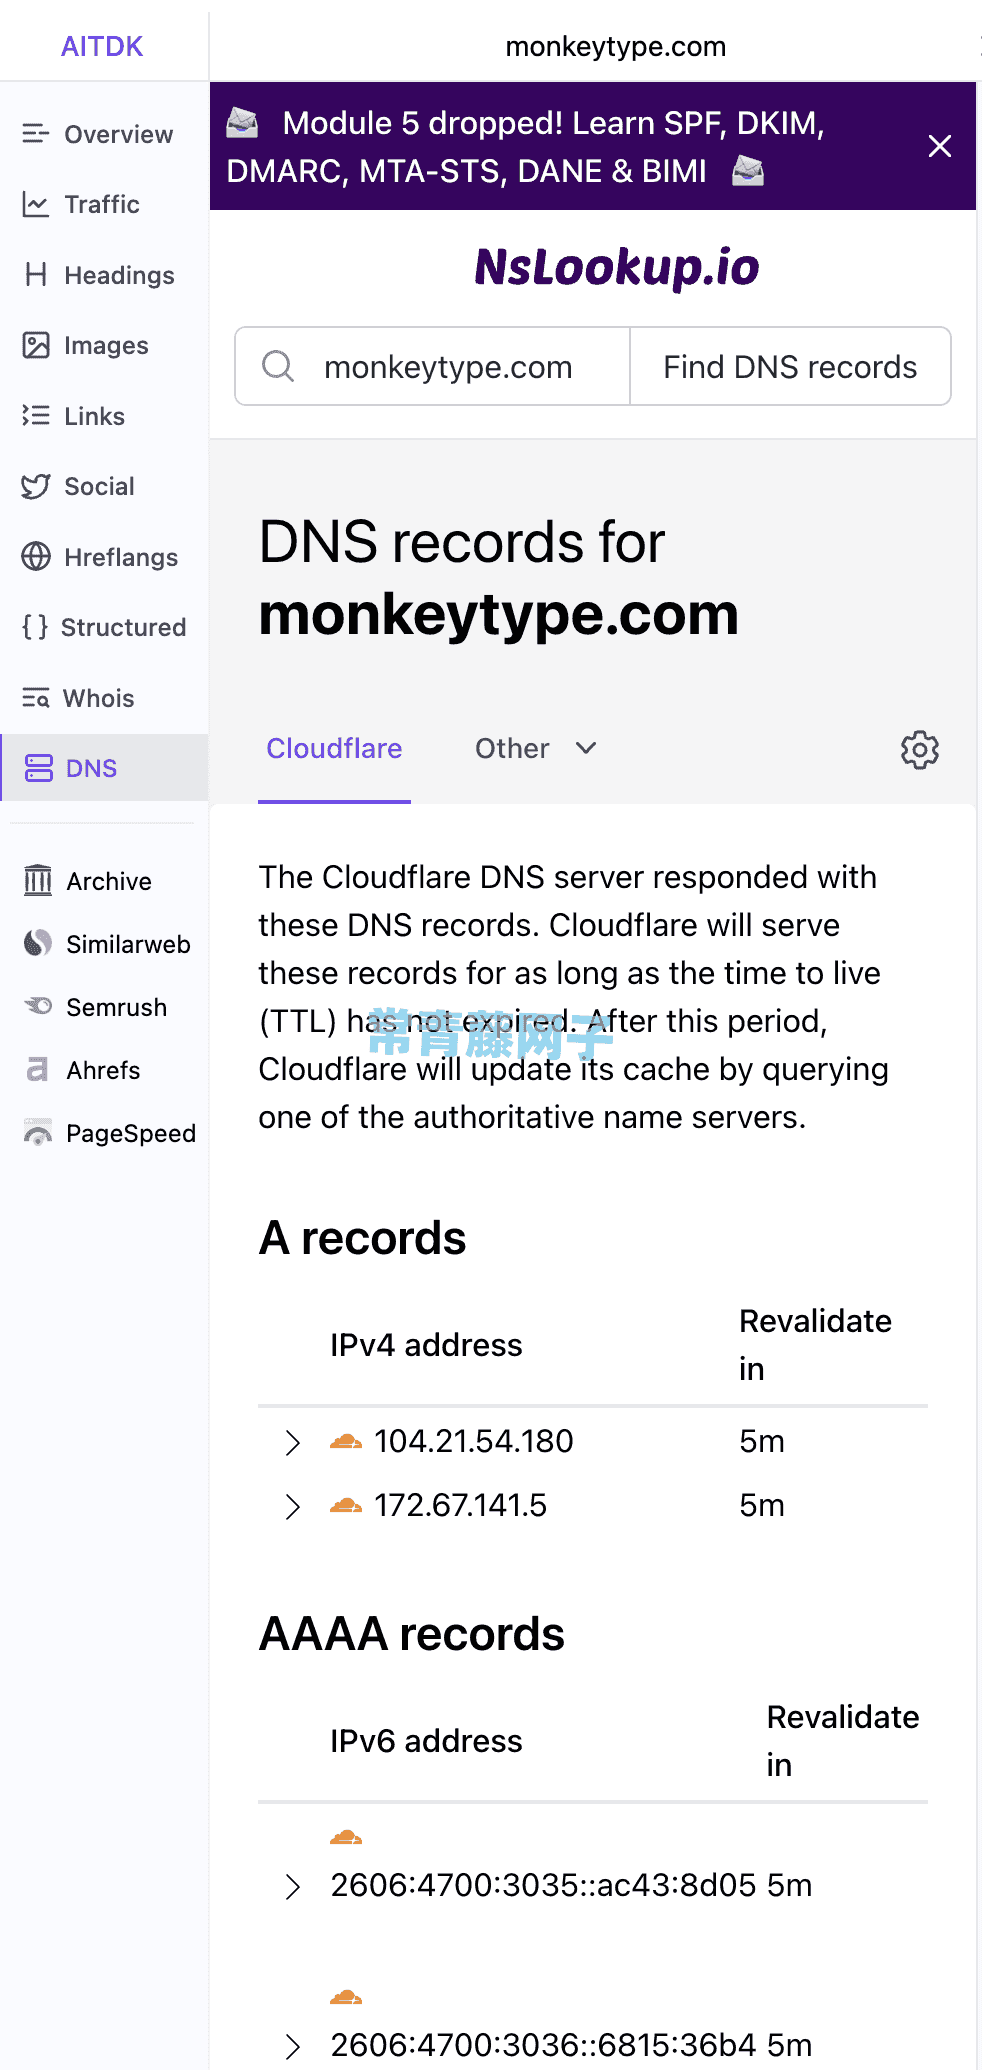Open the Social bird icon

click(x=36, y=486)
